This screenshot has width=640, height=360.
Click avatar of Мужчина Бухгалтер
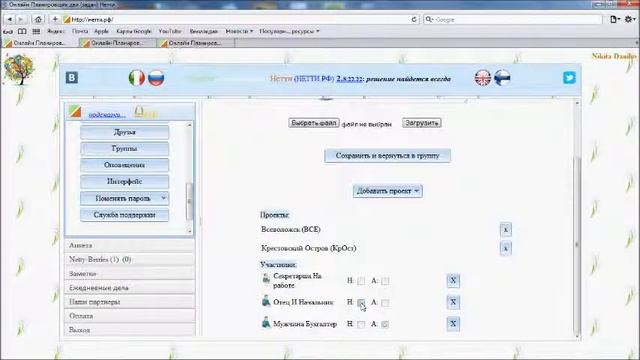[266, 323]
